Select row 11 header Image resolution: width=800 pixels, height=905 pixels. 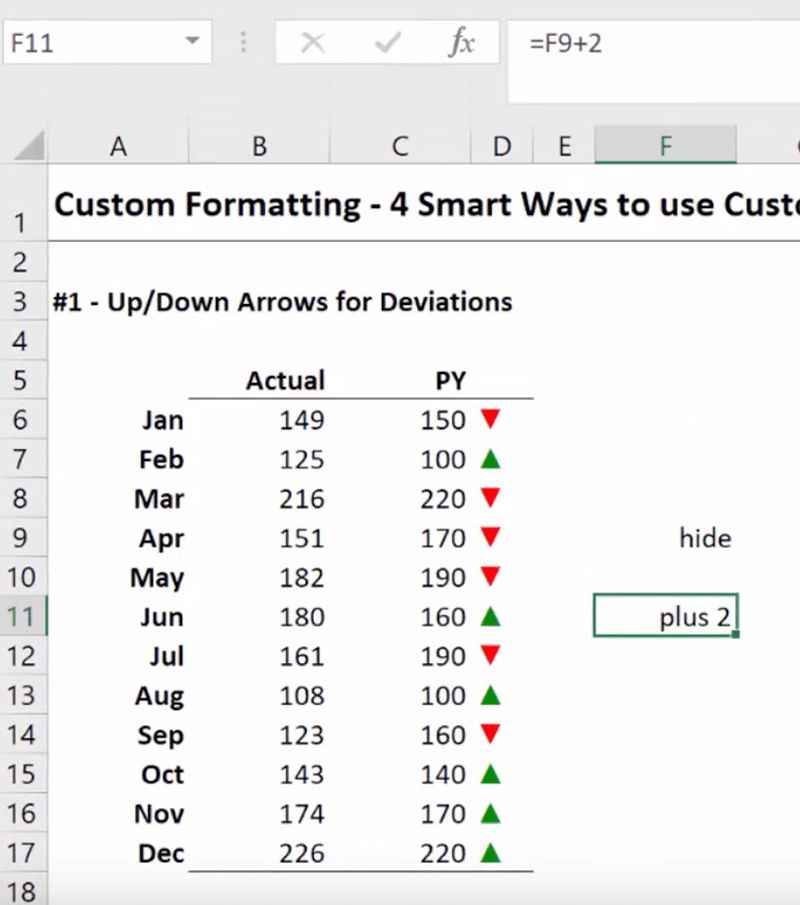tap(22, 617)
